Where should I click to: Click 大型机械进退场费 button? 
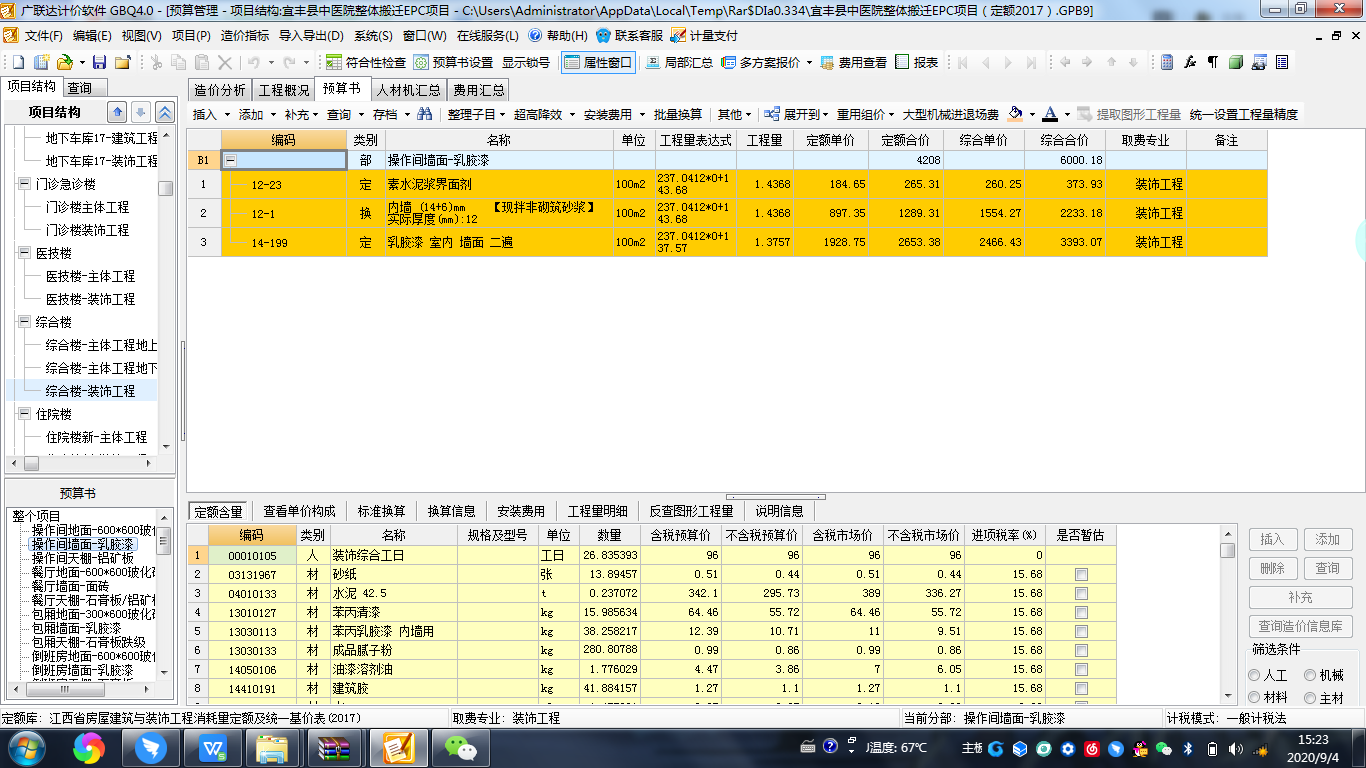point(950,114)
